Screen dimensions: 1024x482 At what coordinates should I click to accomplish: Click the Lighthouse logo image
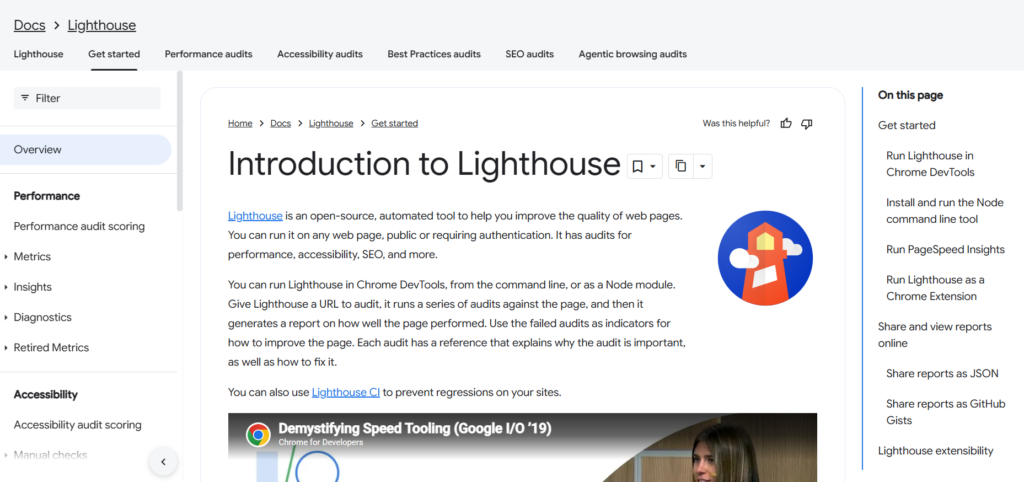point(765,258)
